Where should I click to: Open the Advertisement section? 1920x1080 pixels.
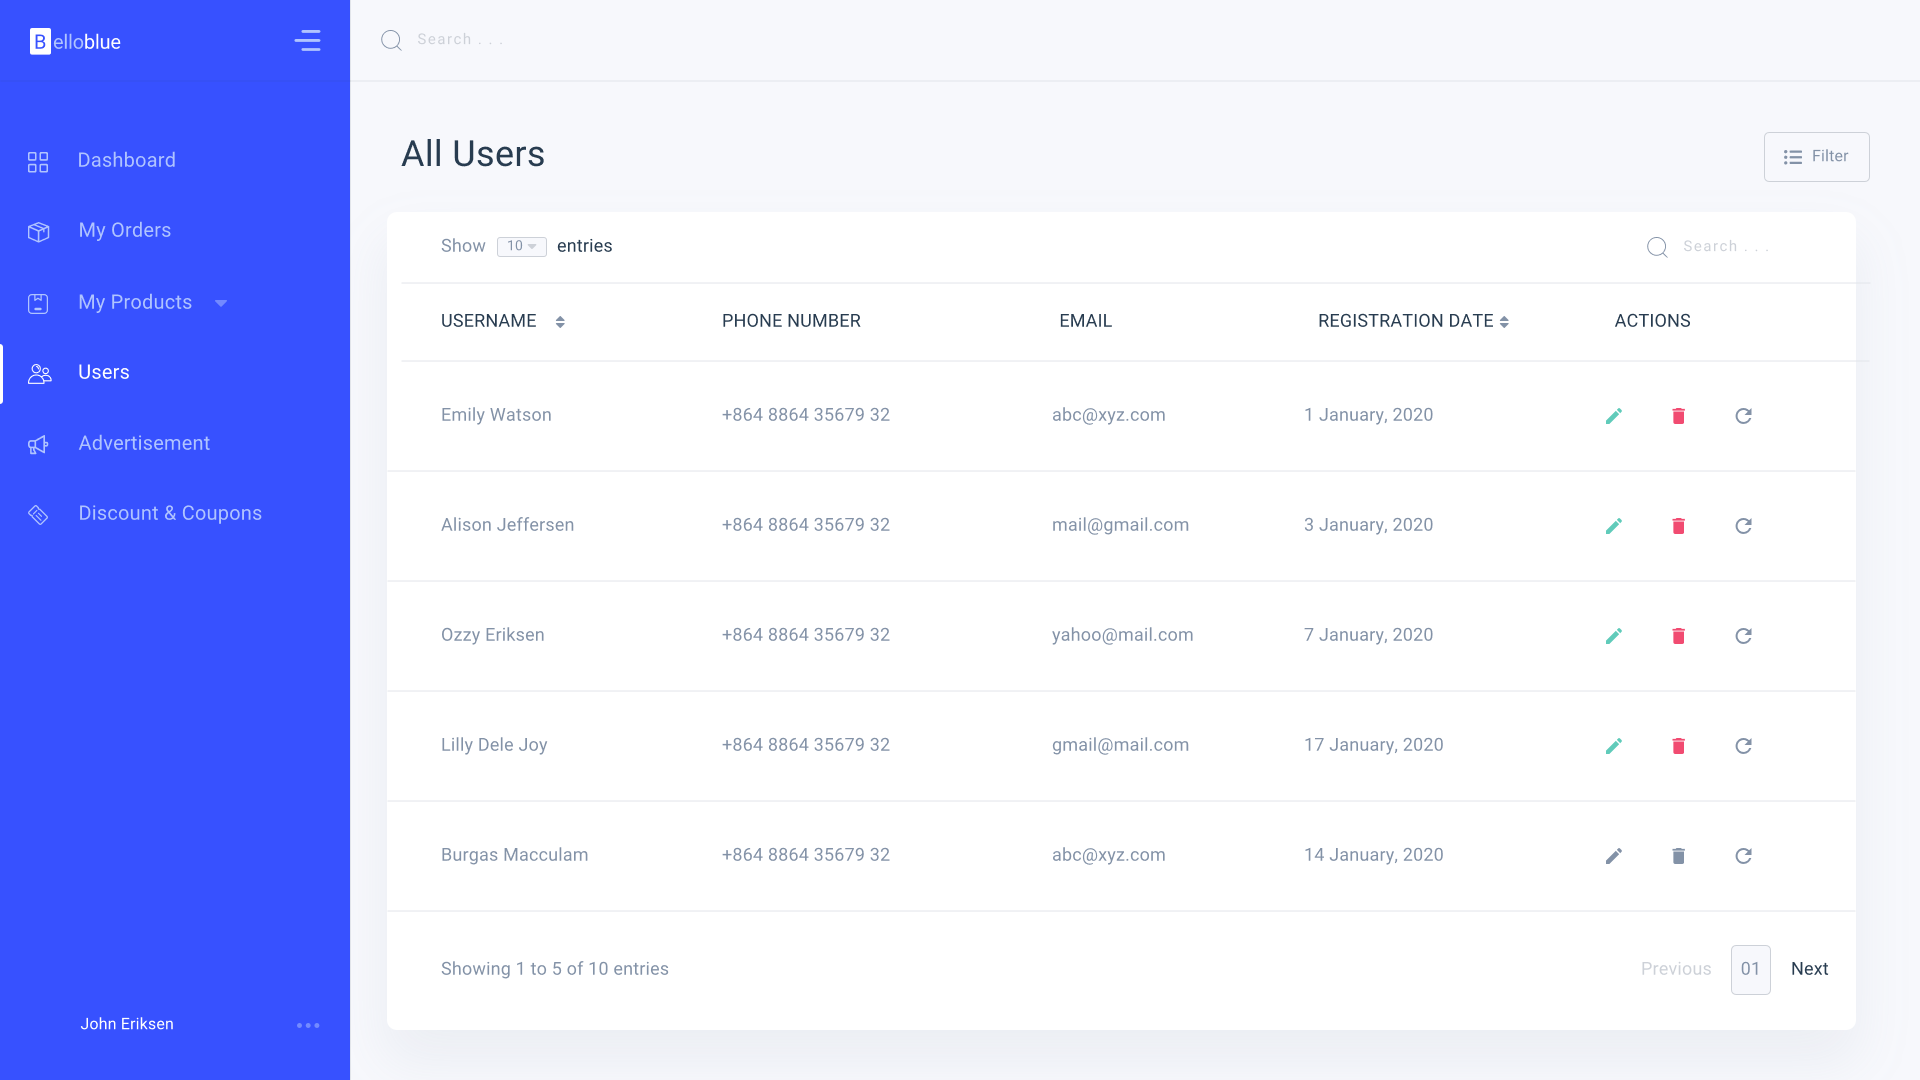(x=144, y=443)
